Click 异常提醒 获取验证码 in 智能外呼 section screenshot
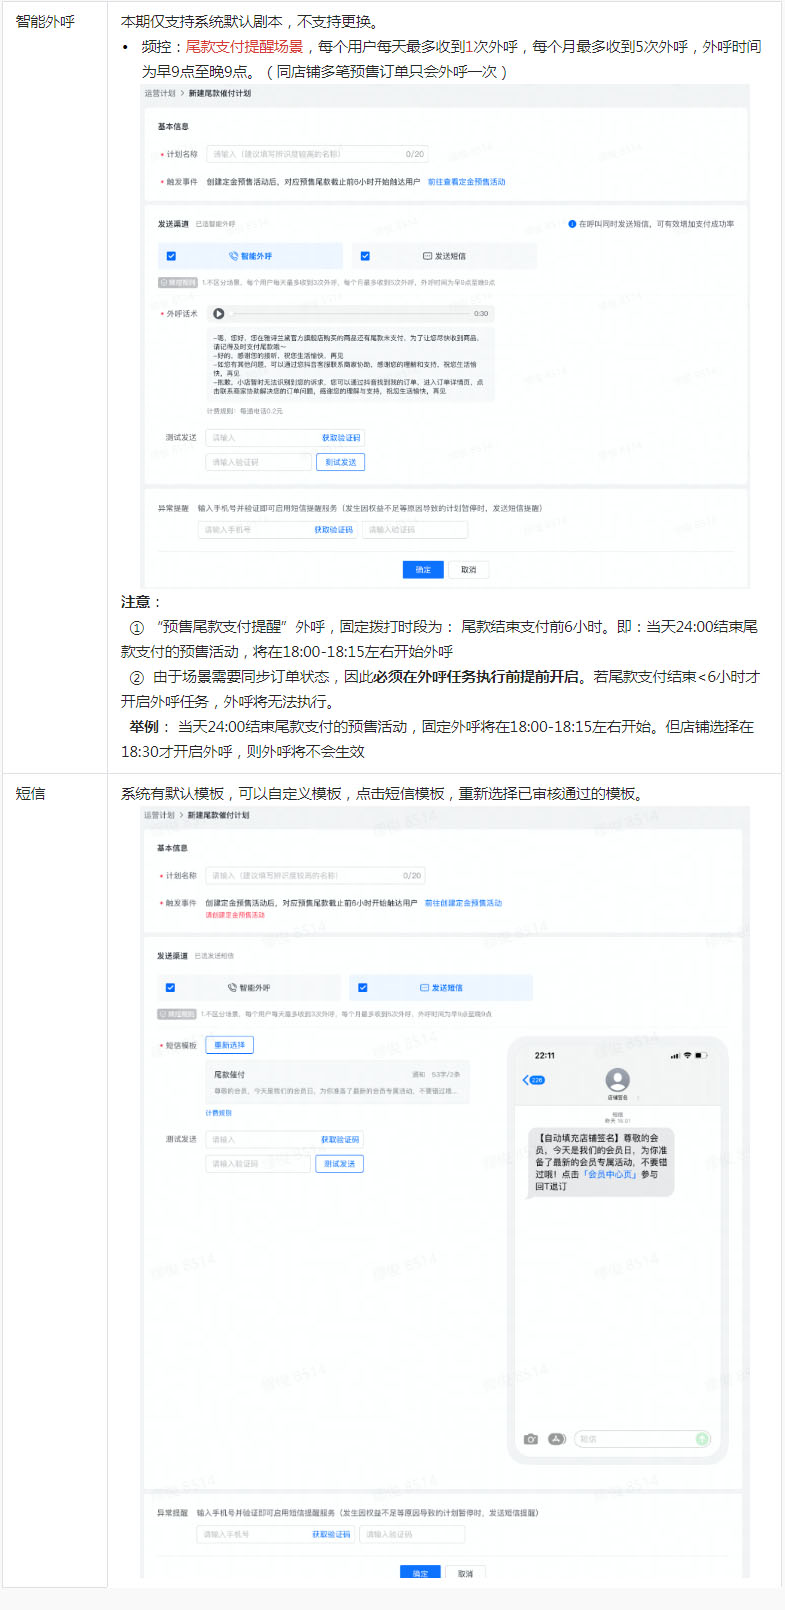 [333, 530]
